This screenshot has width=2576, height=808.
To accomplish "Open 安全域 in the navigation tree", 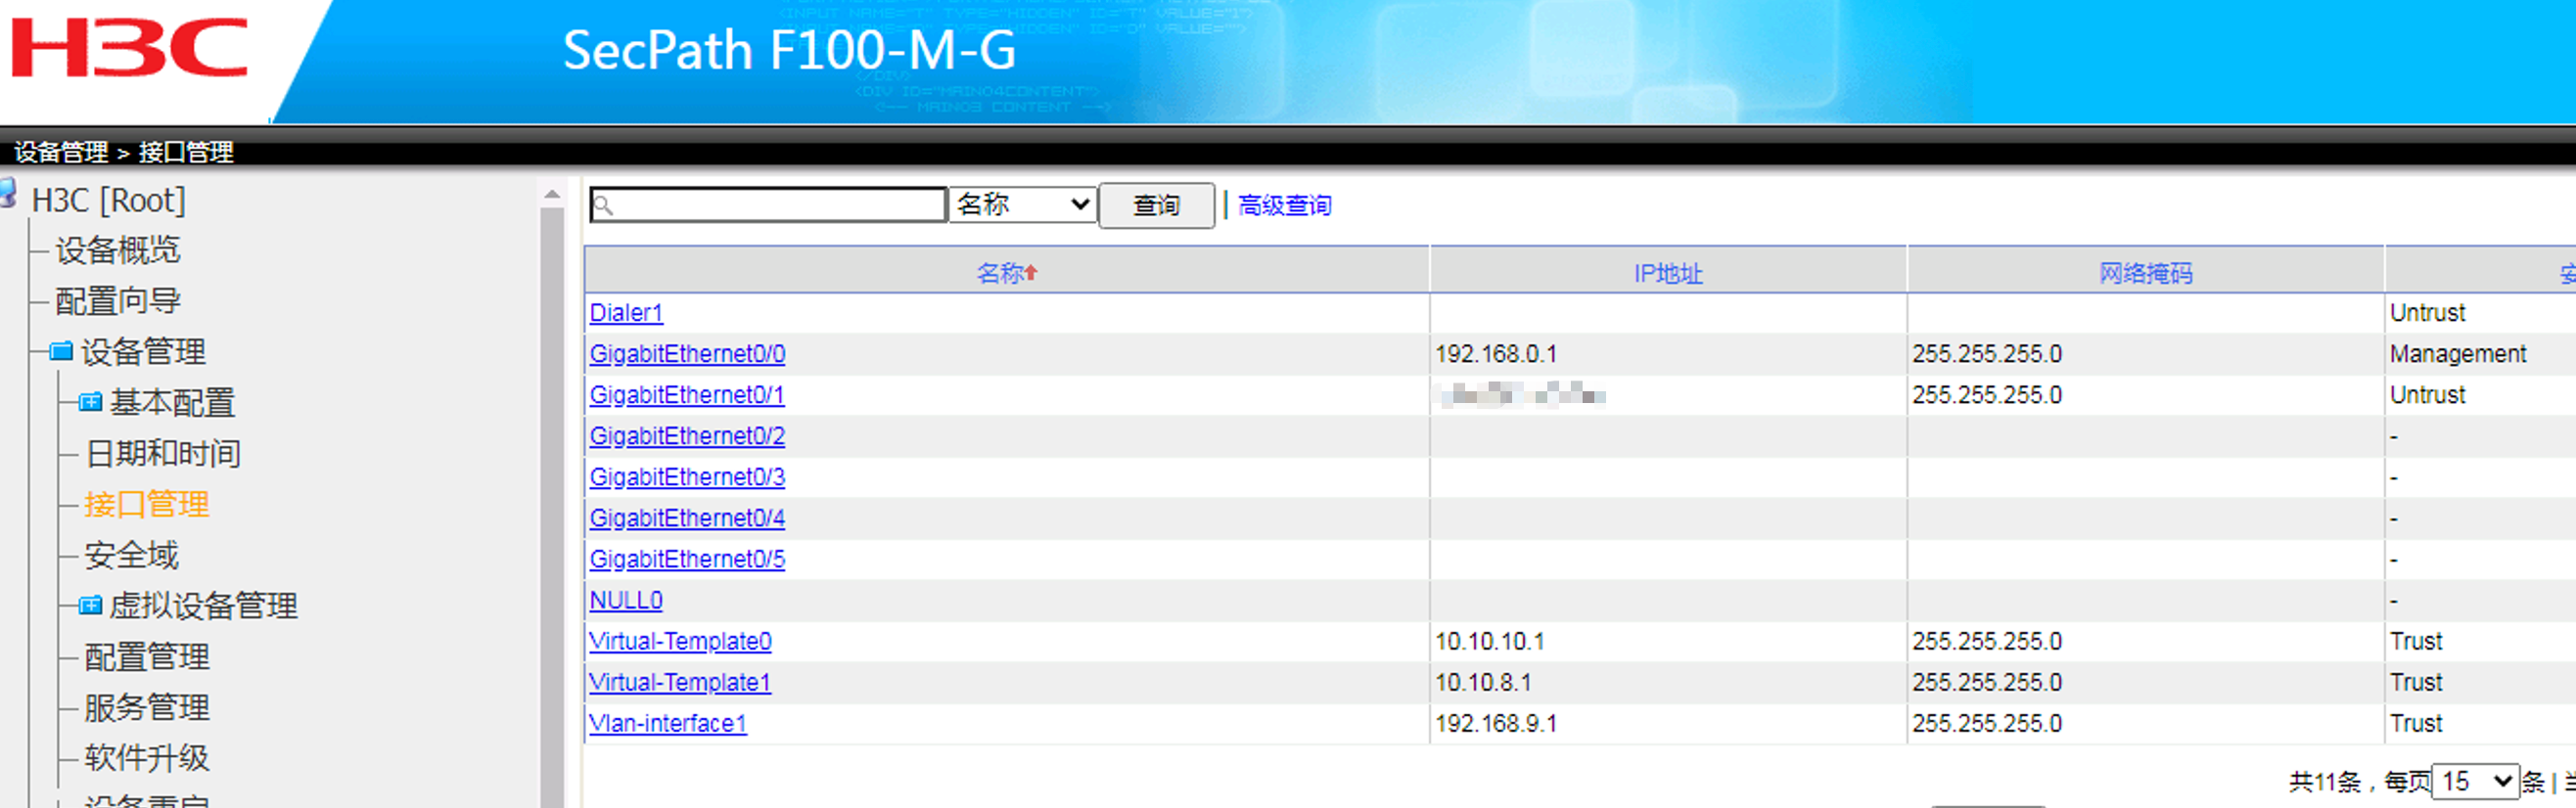I will coord(132,555).
